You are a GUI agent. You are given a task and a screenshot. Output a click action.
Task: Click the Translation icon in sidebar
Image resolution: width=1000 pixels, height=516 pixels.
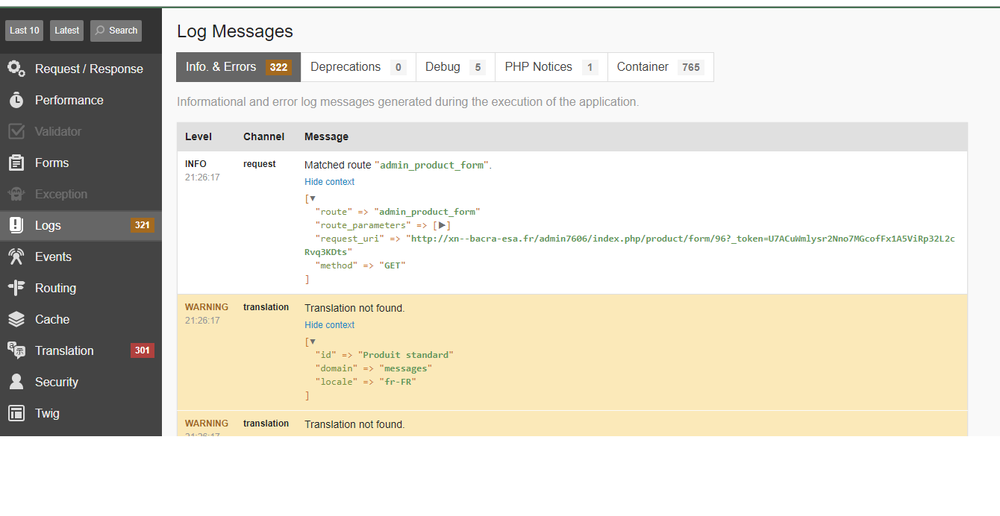click(x=16, y=351)
